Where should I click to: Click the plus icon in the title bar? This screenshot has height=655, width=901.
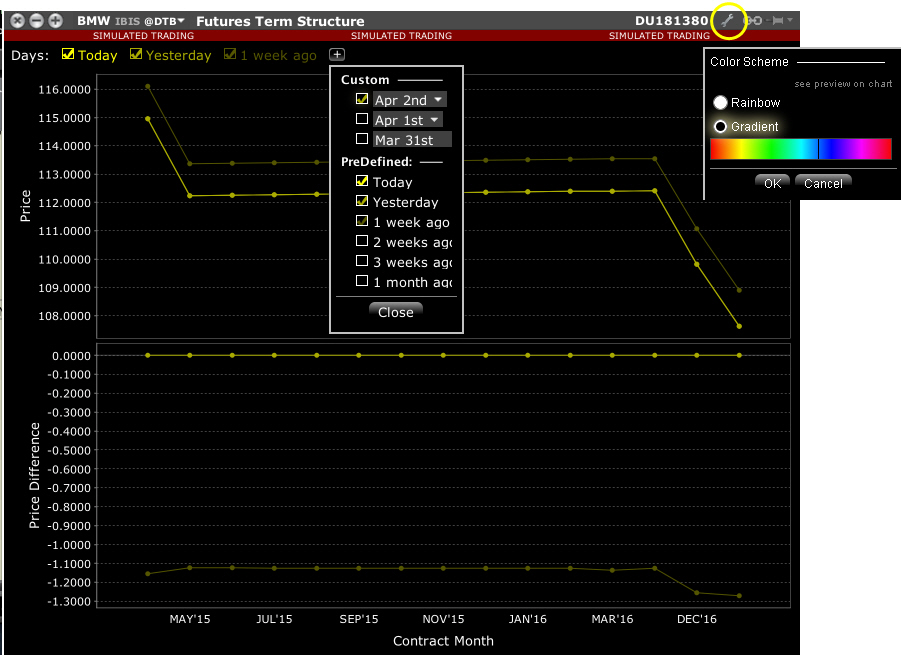point(55,19)
